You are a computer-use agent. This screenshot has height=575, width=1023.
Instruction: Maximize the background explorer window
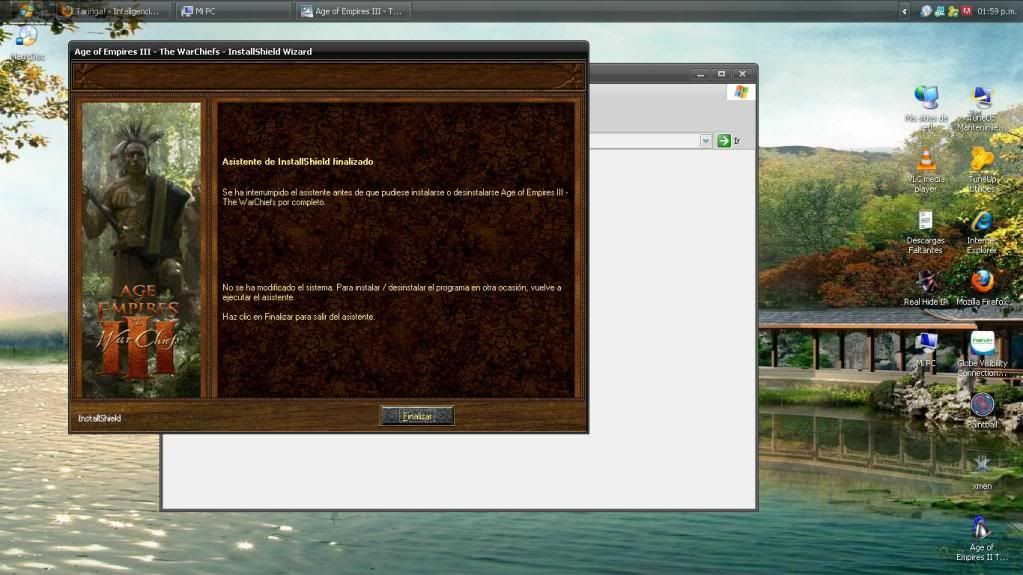[x=721, y=74]
